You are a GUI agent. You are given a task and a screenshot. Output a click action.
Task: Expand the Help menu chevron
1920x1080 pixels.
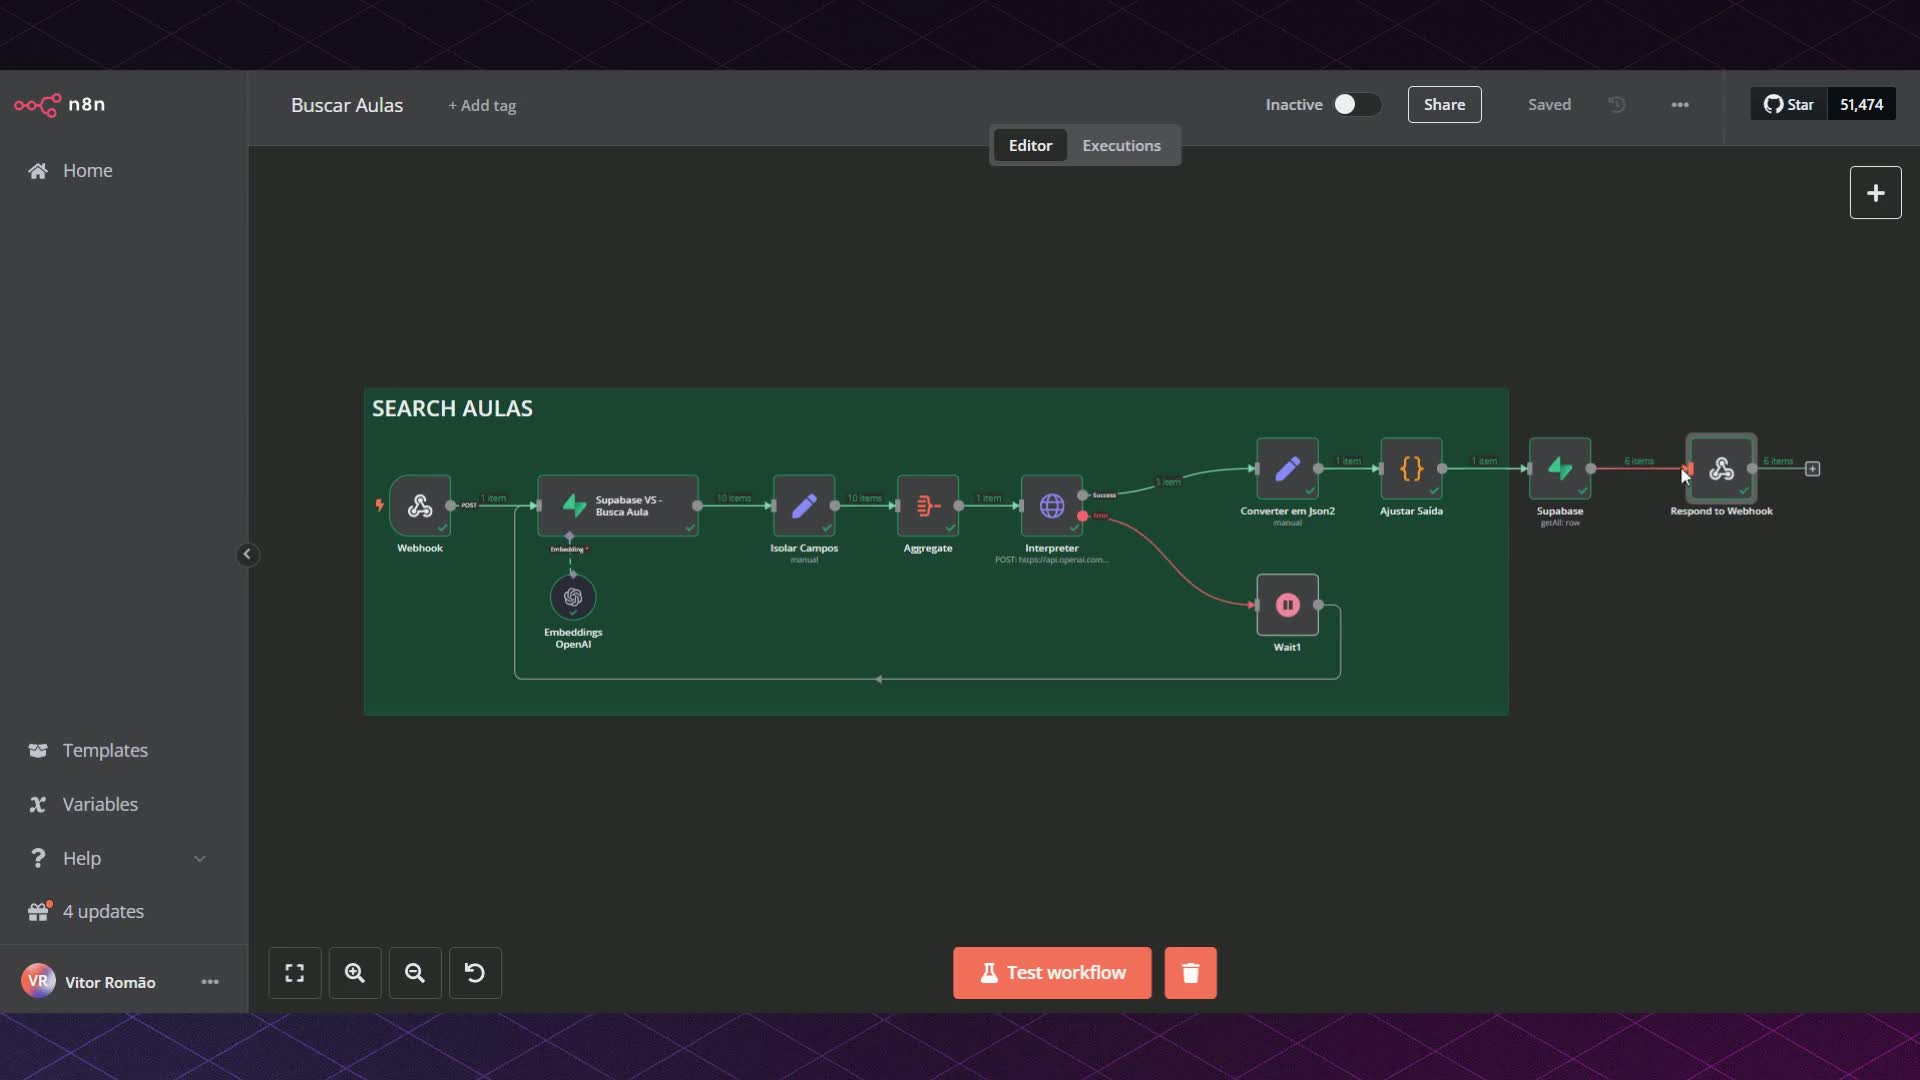[200, 859]
